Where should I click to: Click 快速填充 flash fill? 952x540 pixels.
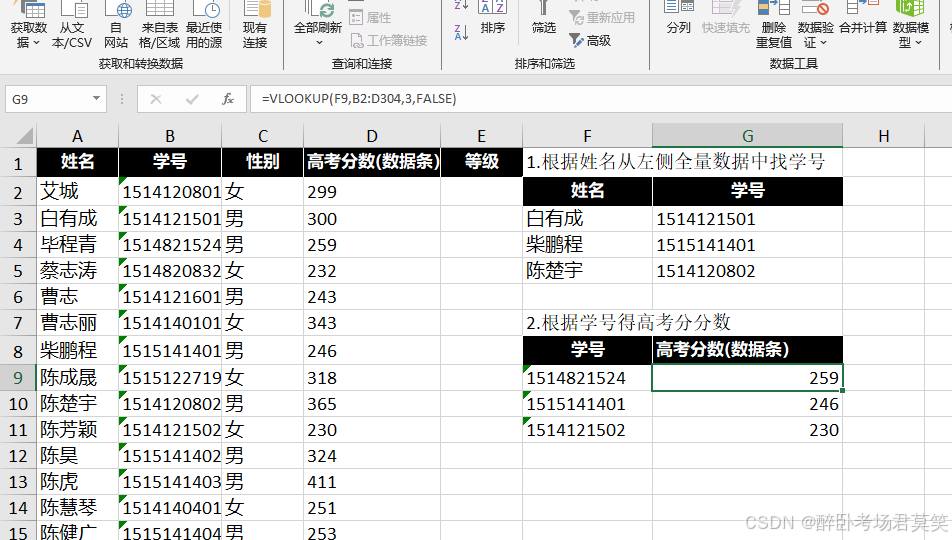click(726, 18)
